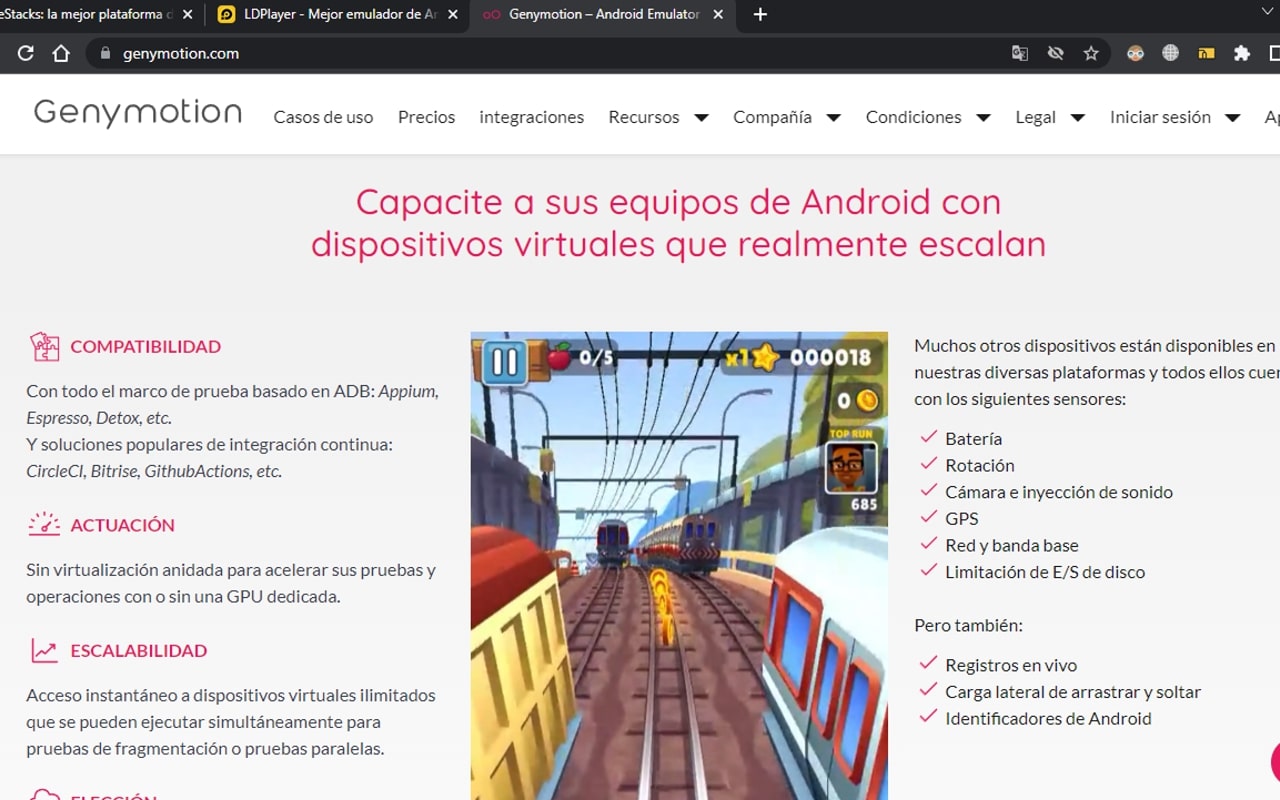Open the Compañía dropdown menu

coord(786,117)
